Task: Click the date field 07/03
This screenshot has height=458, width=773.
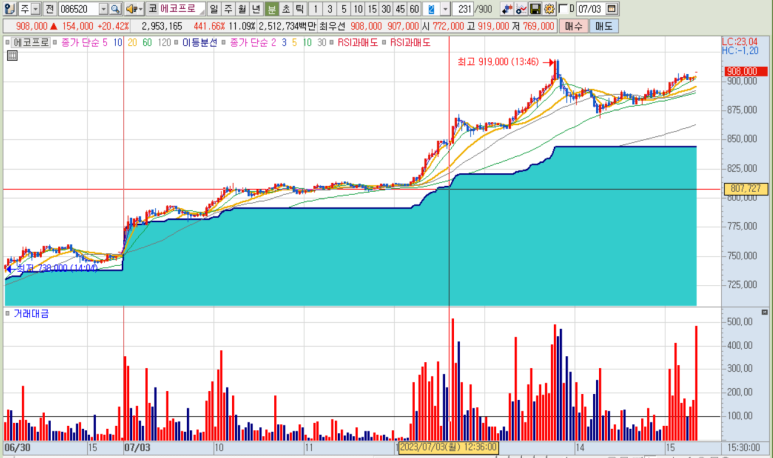Action: pos(590,9)
